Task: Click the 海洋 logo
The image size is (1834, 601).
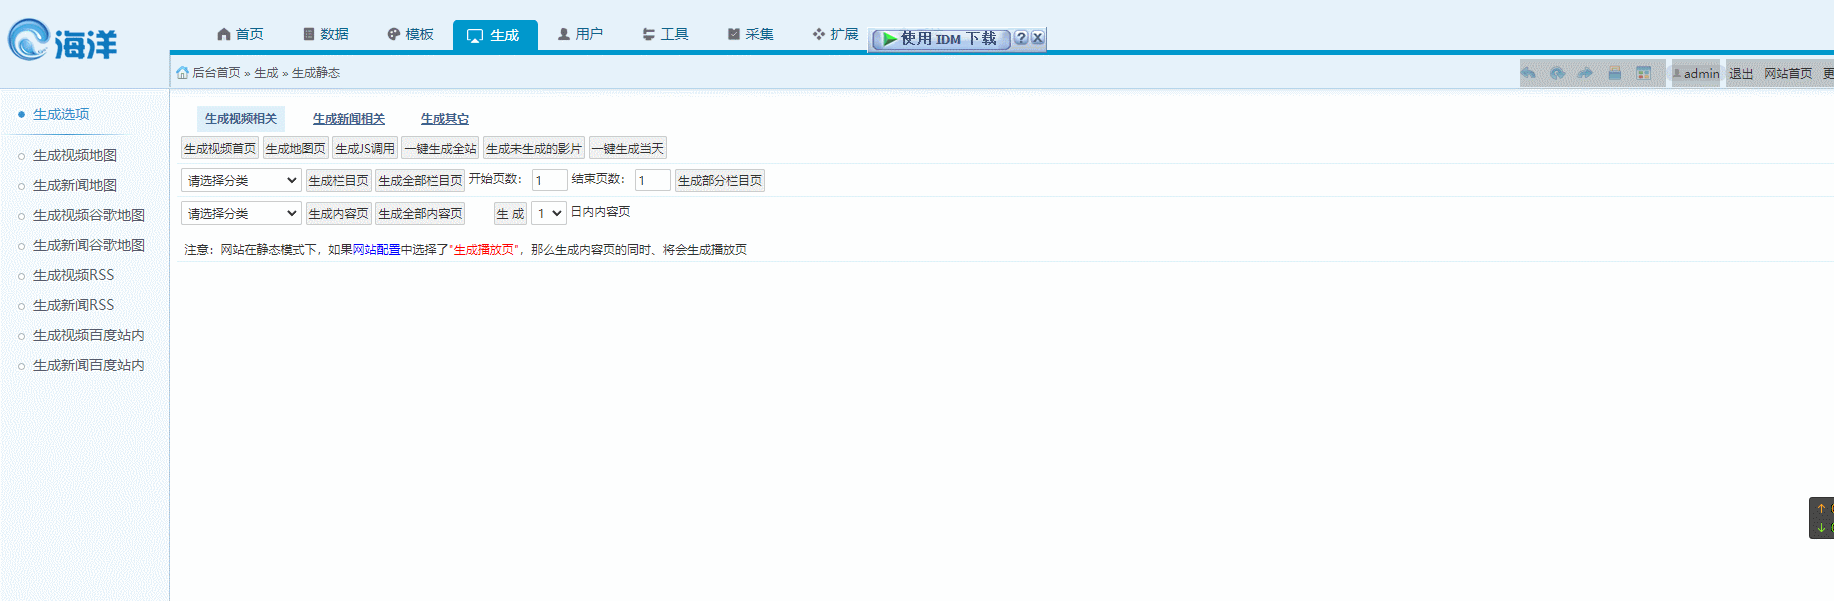Action: (x=62, y=42)
